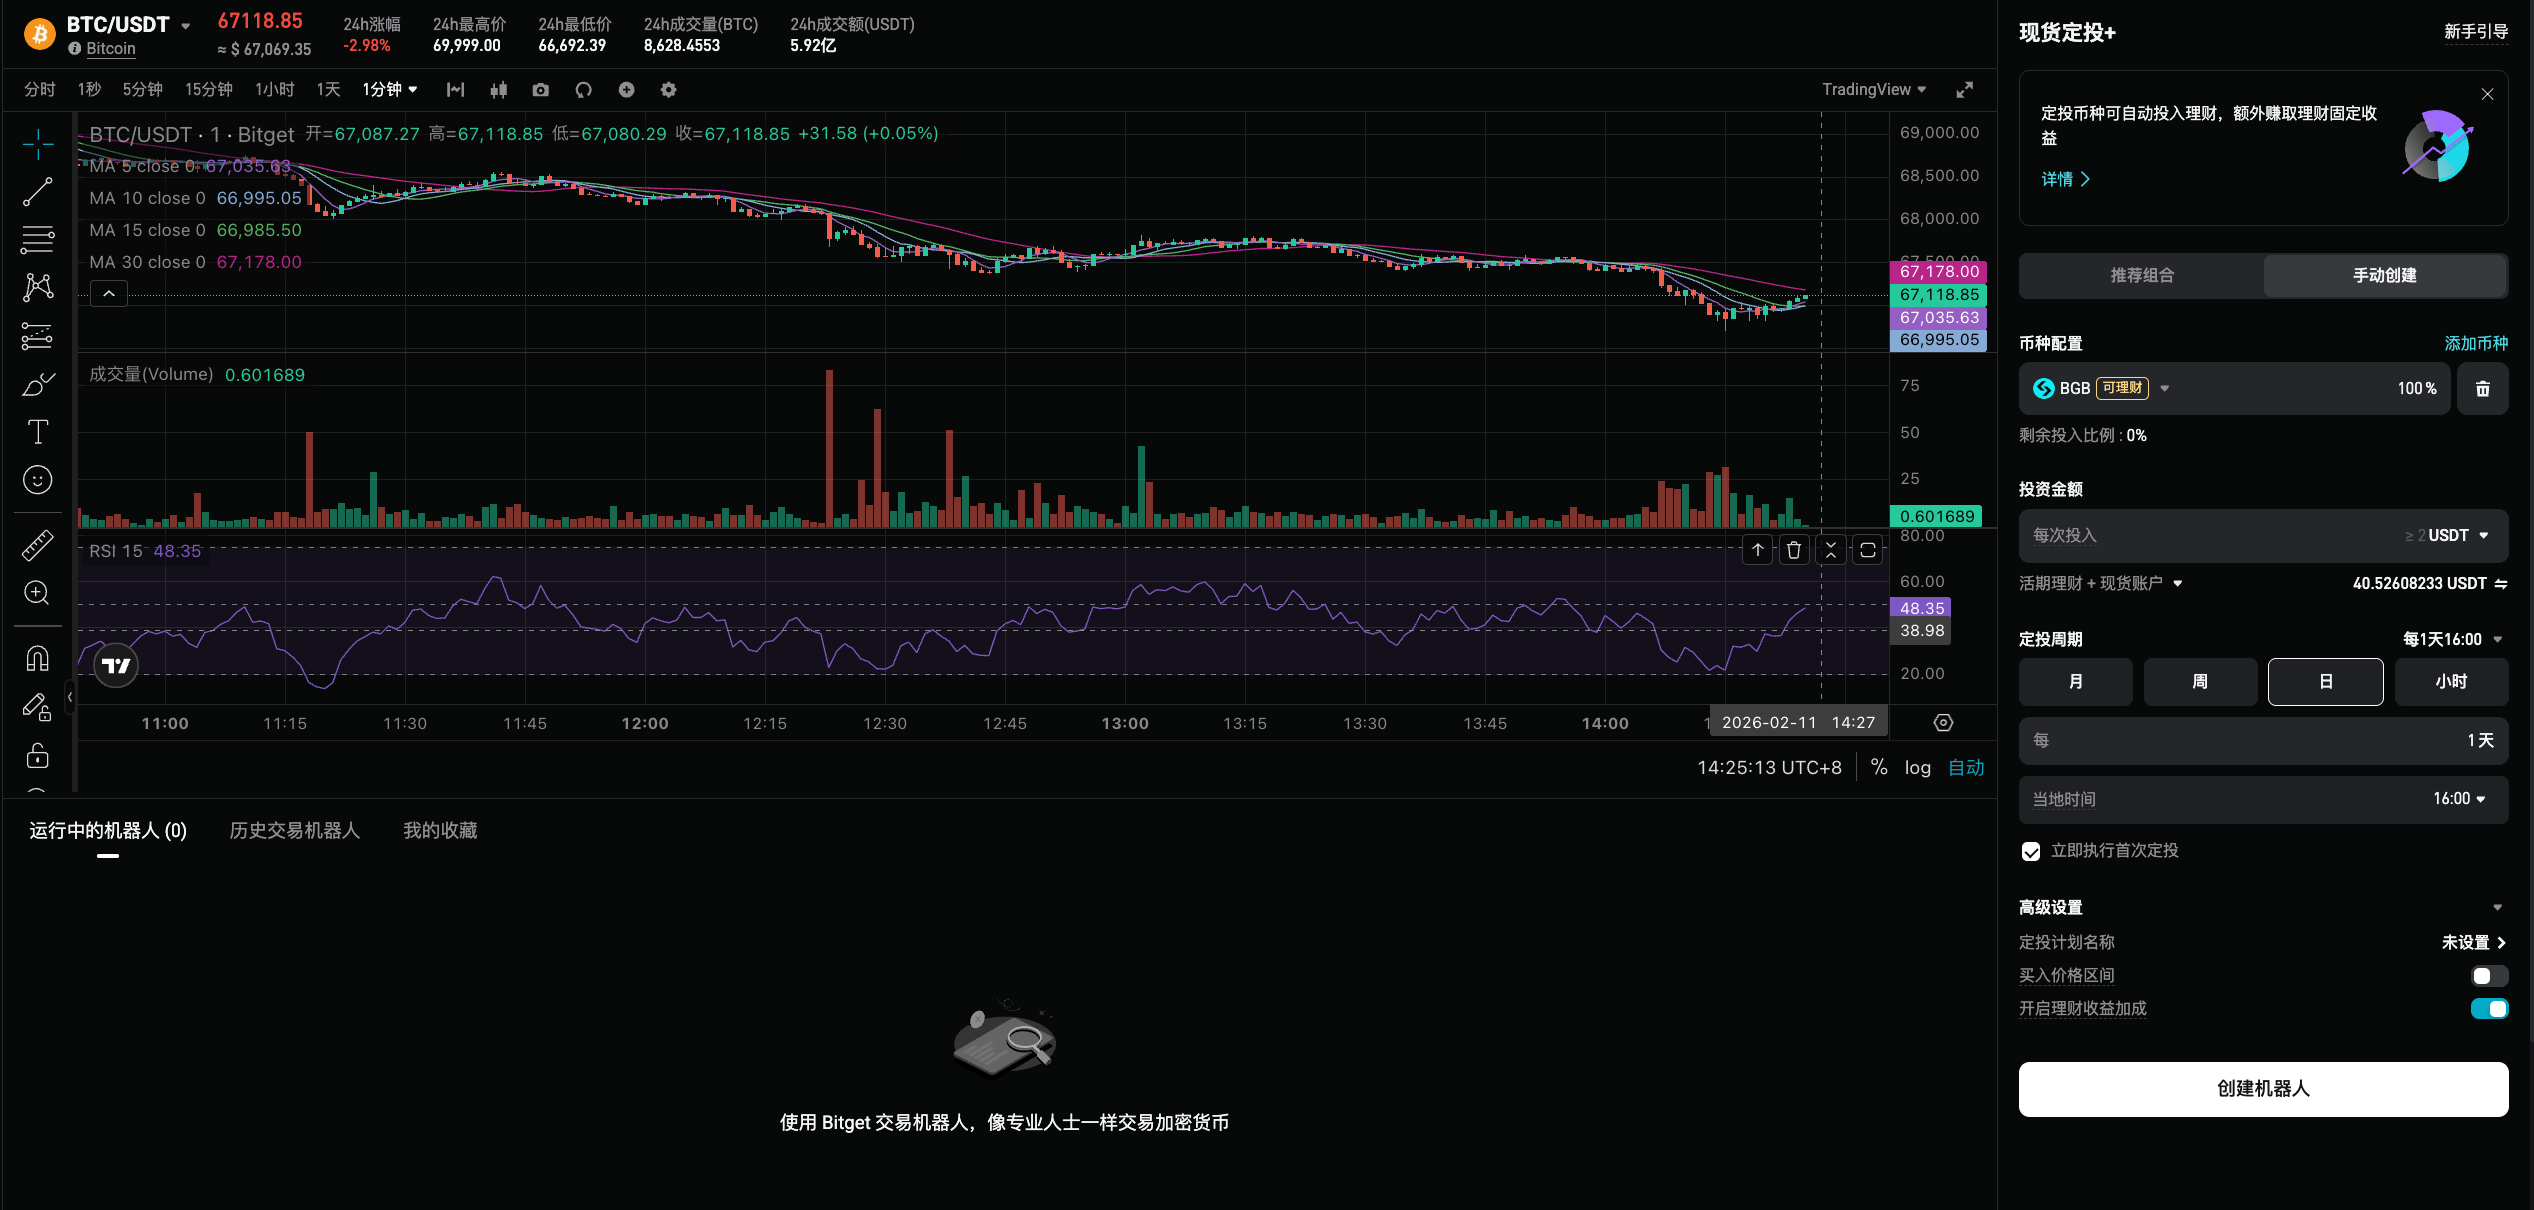
Task: Turn on 买入价格区间 switch
Action: [2488, 975]
